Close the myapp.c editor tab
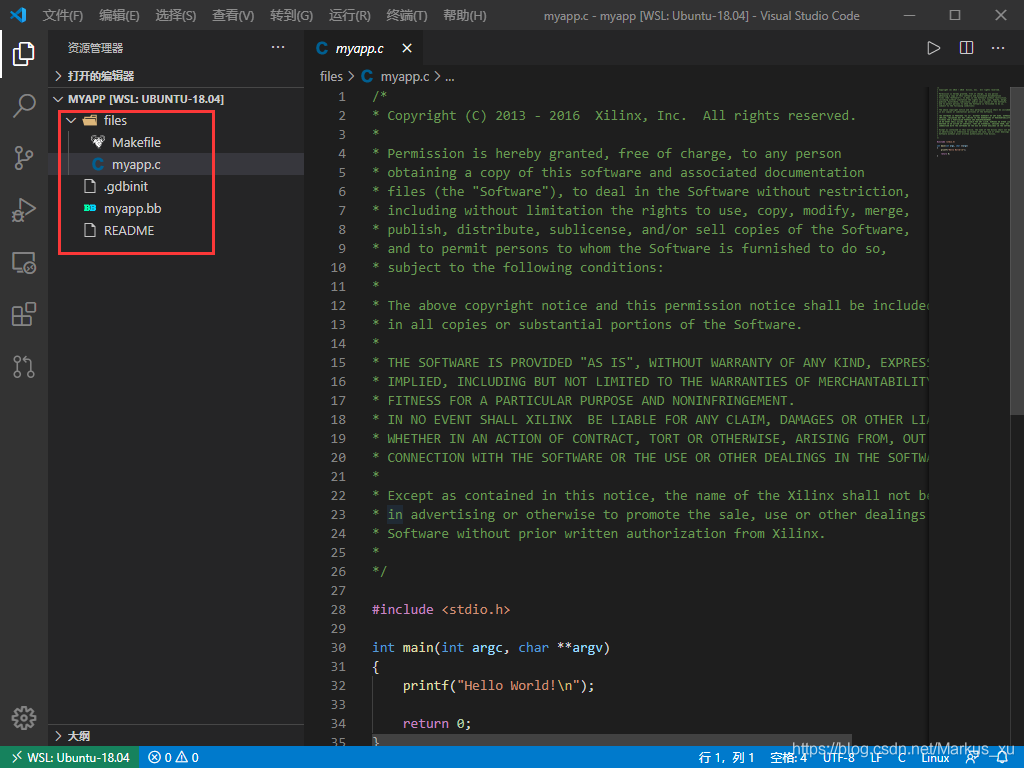 coord(406,48)
